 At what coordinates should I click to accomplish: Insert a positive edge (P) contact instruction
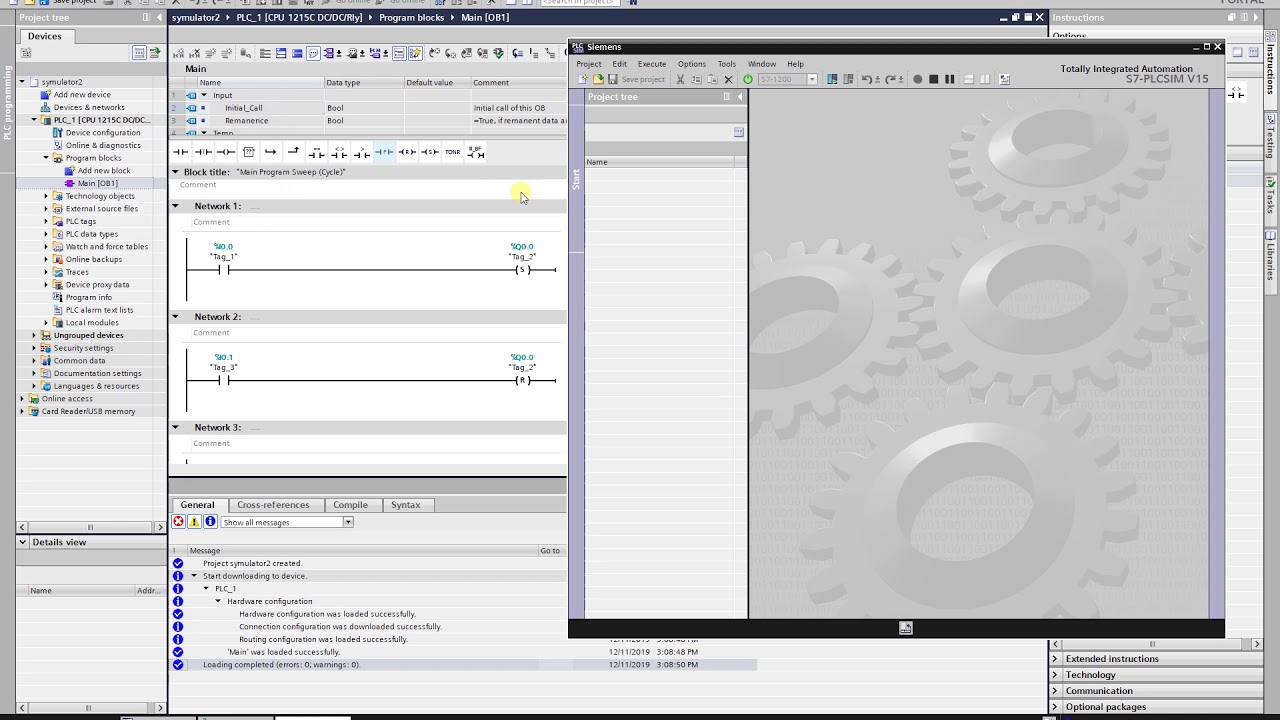coord(384,152)
